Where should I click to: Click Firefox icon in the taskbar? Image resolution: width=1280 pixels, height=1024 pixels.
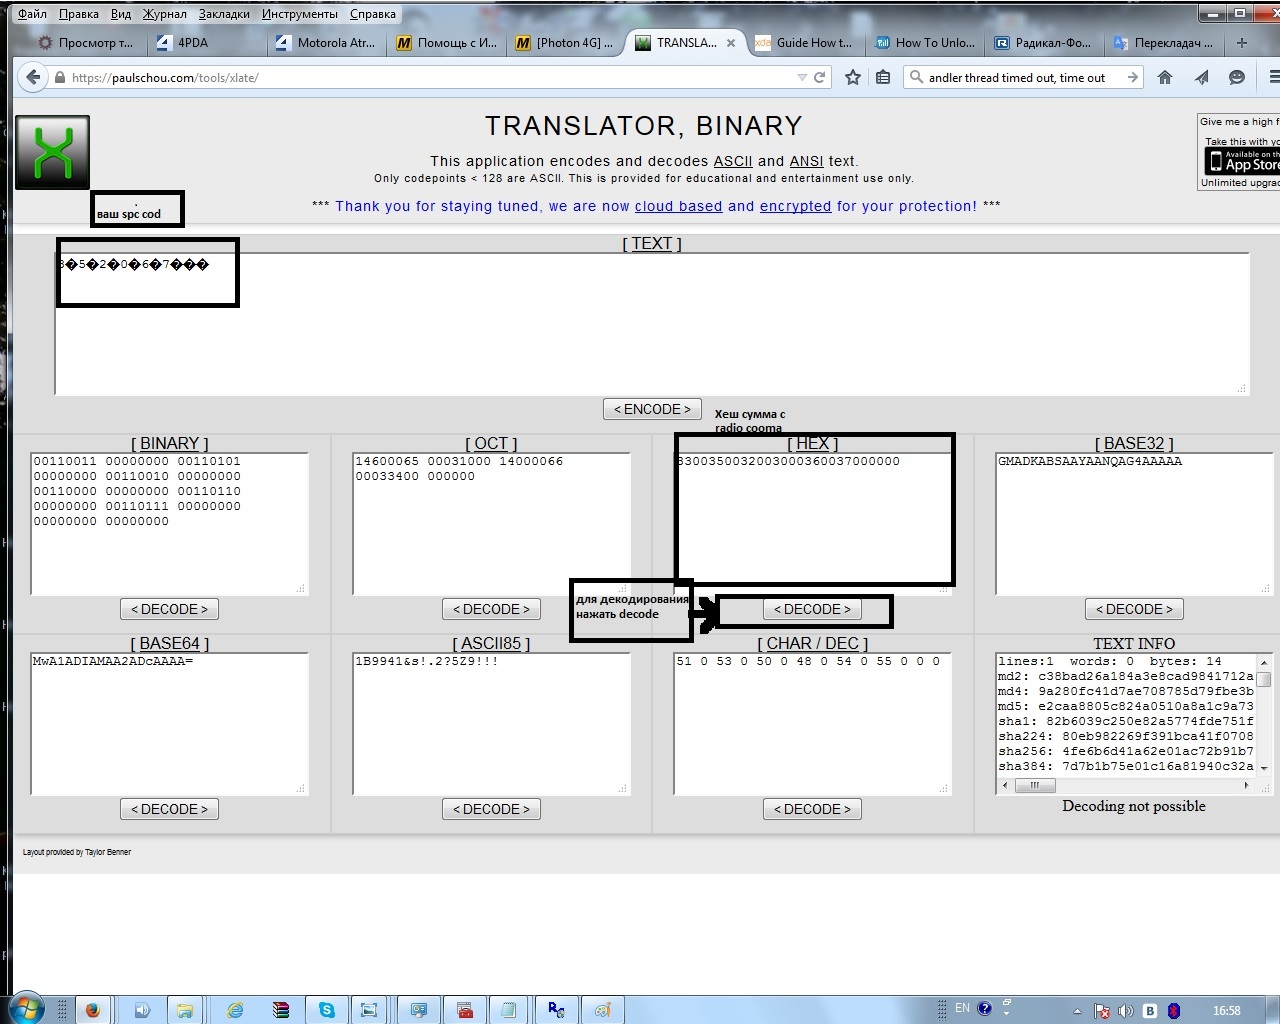[x=92, y=1010]
